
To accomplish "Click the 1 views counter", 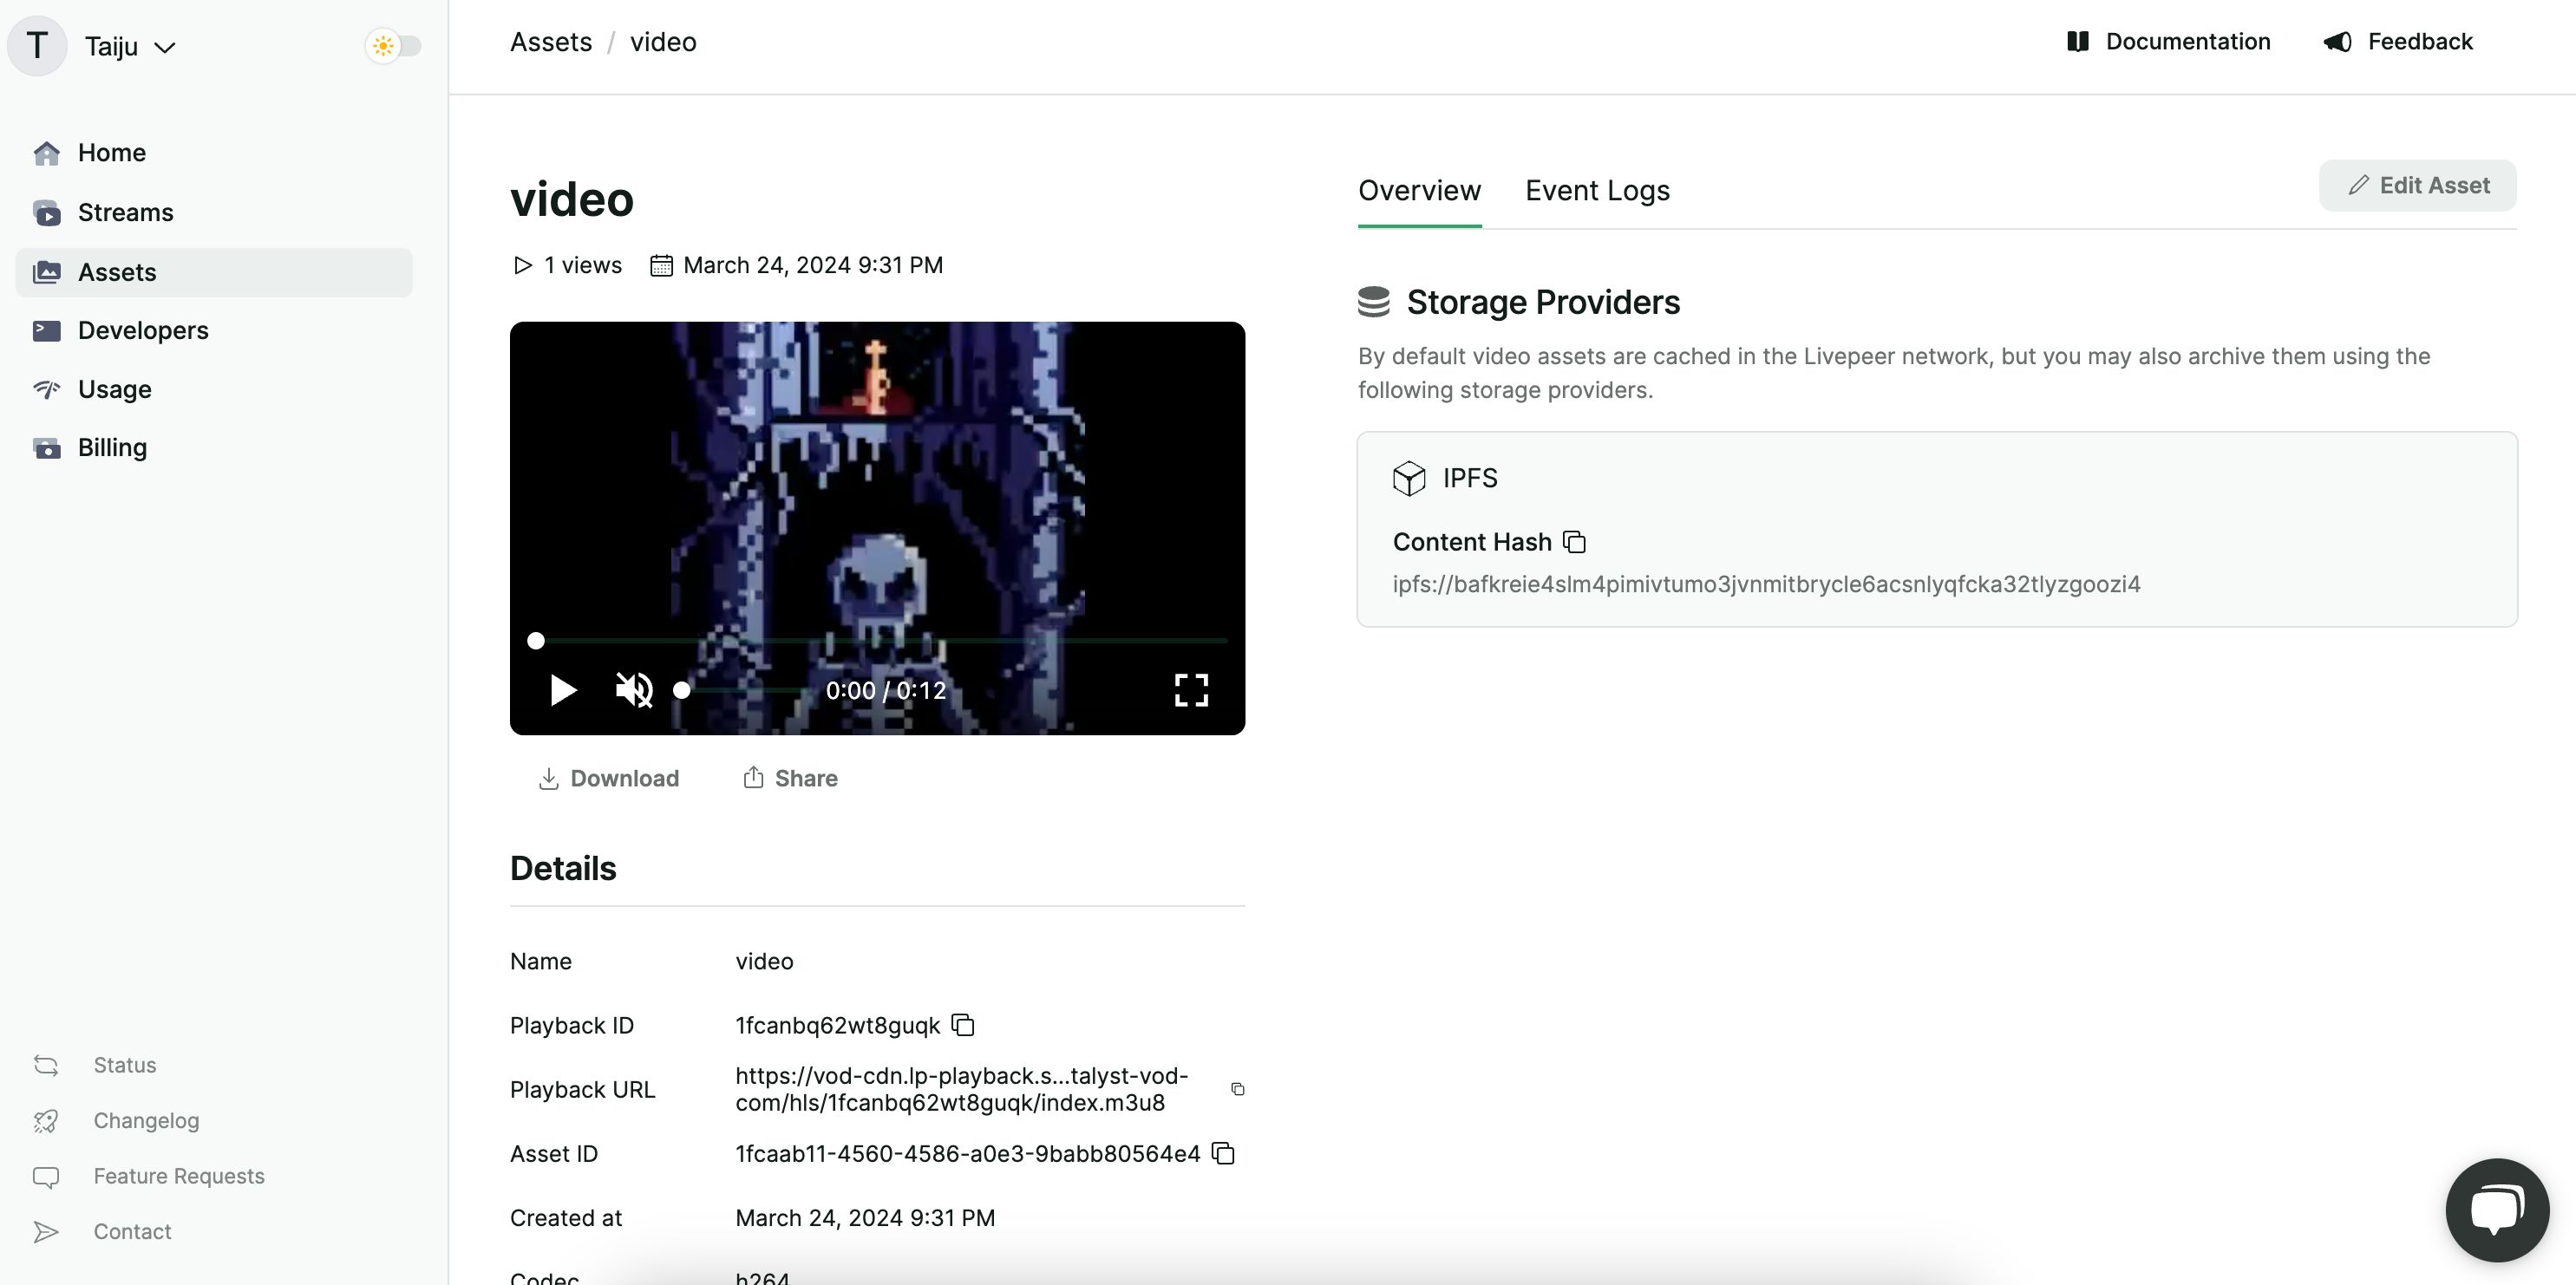I will pyautogui.click(x=567, y=265).
